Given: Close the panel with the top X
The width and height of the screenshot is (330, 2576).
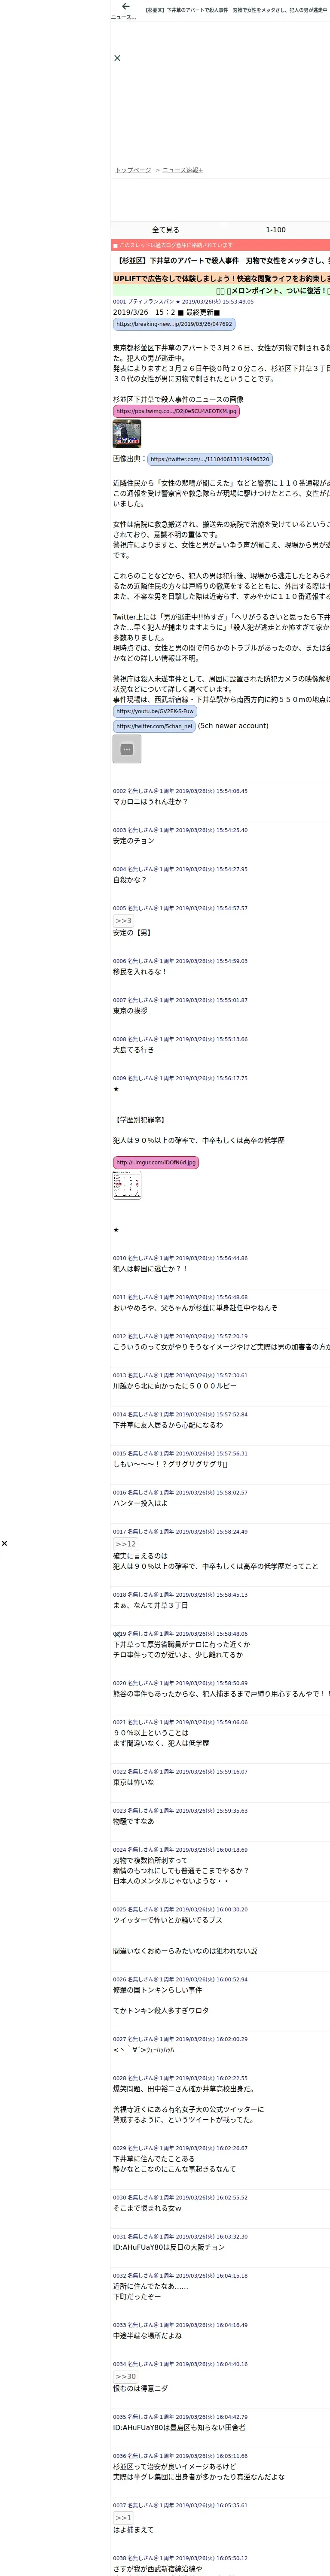Looking at the screenshot, I should click(x=117, y=58).
